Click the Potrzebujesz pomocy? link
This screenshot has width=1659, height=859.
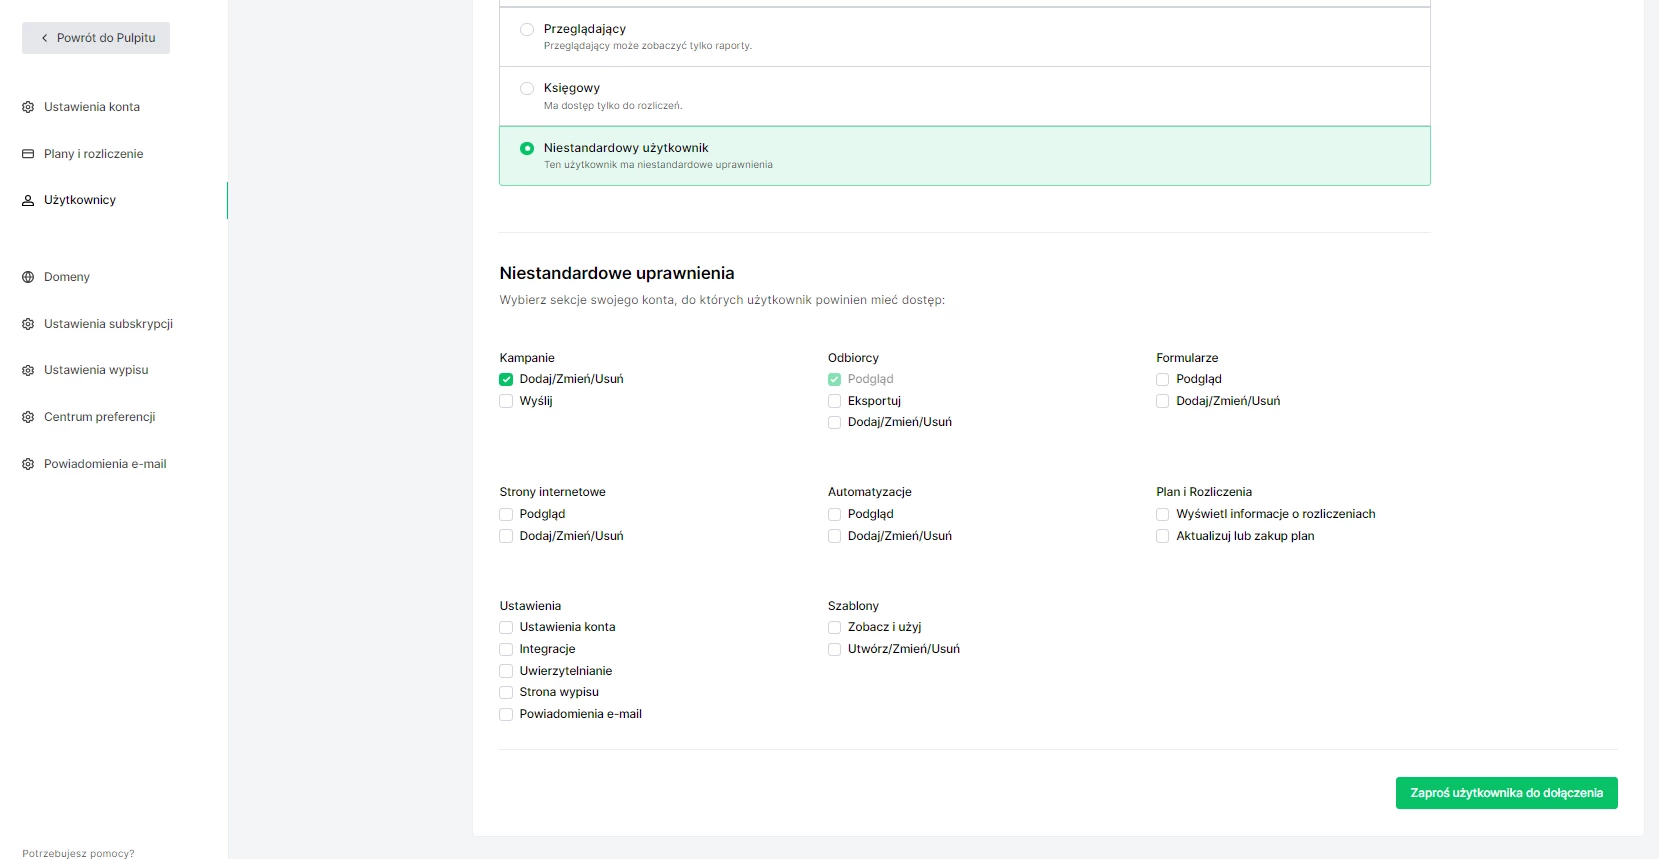click(x=78, y=853)
